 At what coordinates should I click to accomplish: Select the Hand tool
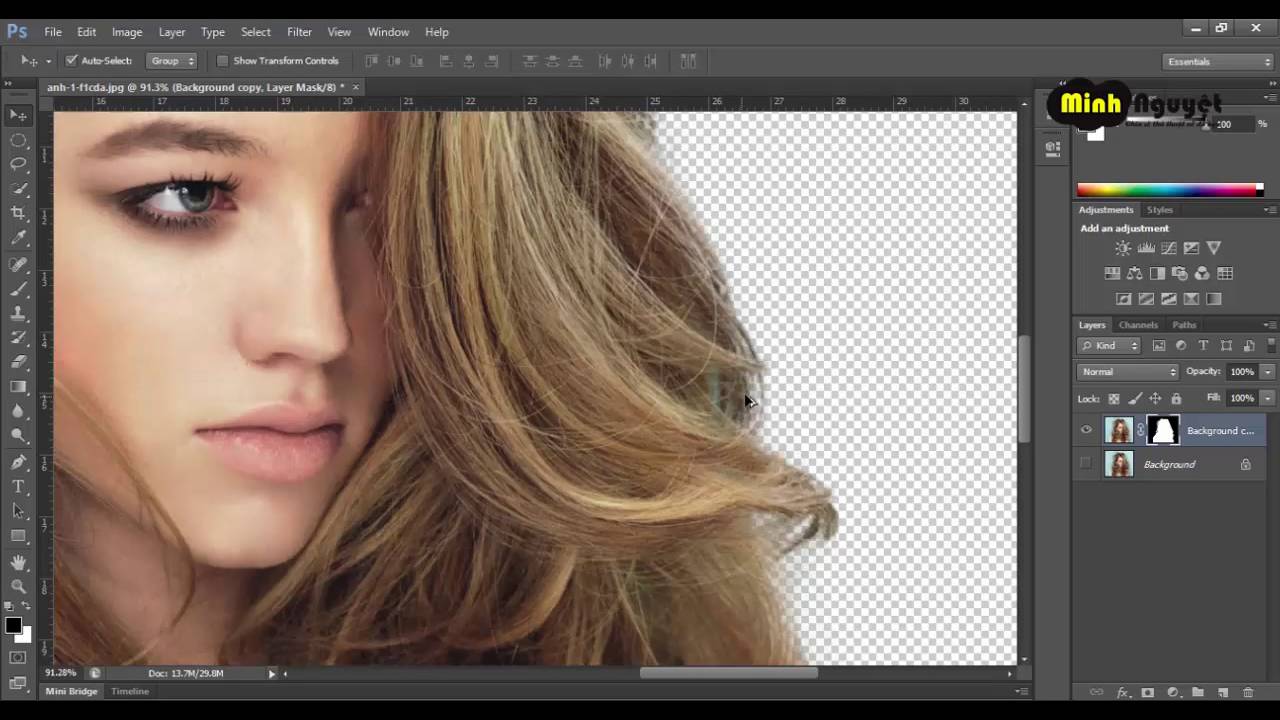click(18, 563)
